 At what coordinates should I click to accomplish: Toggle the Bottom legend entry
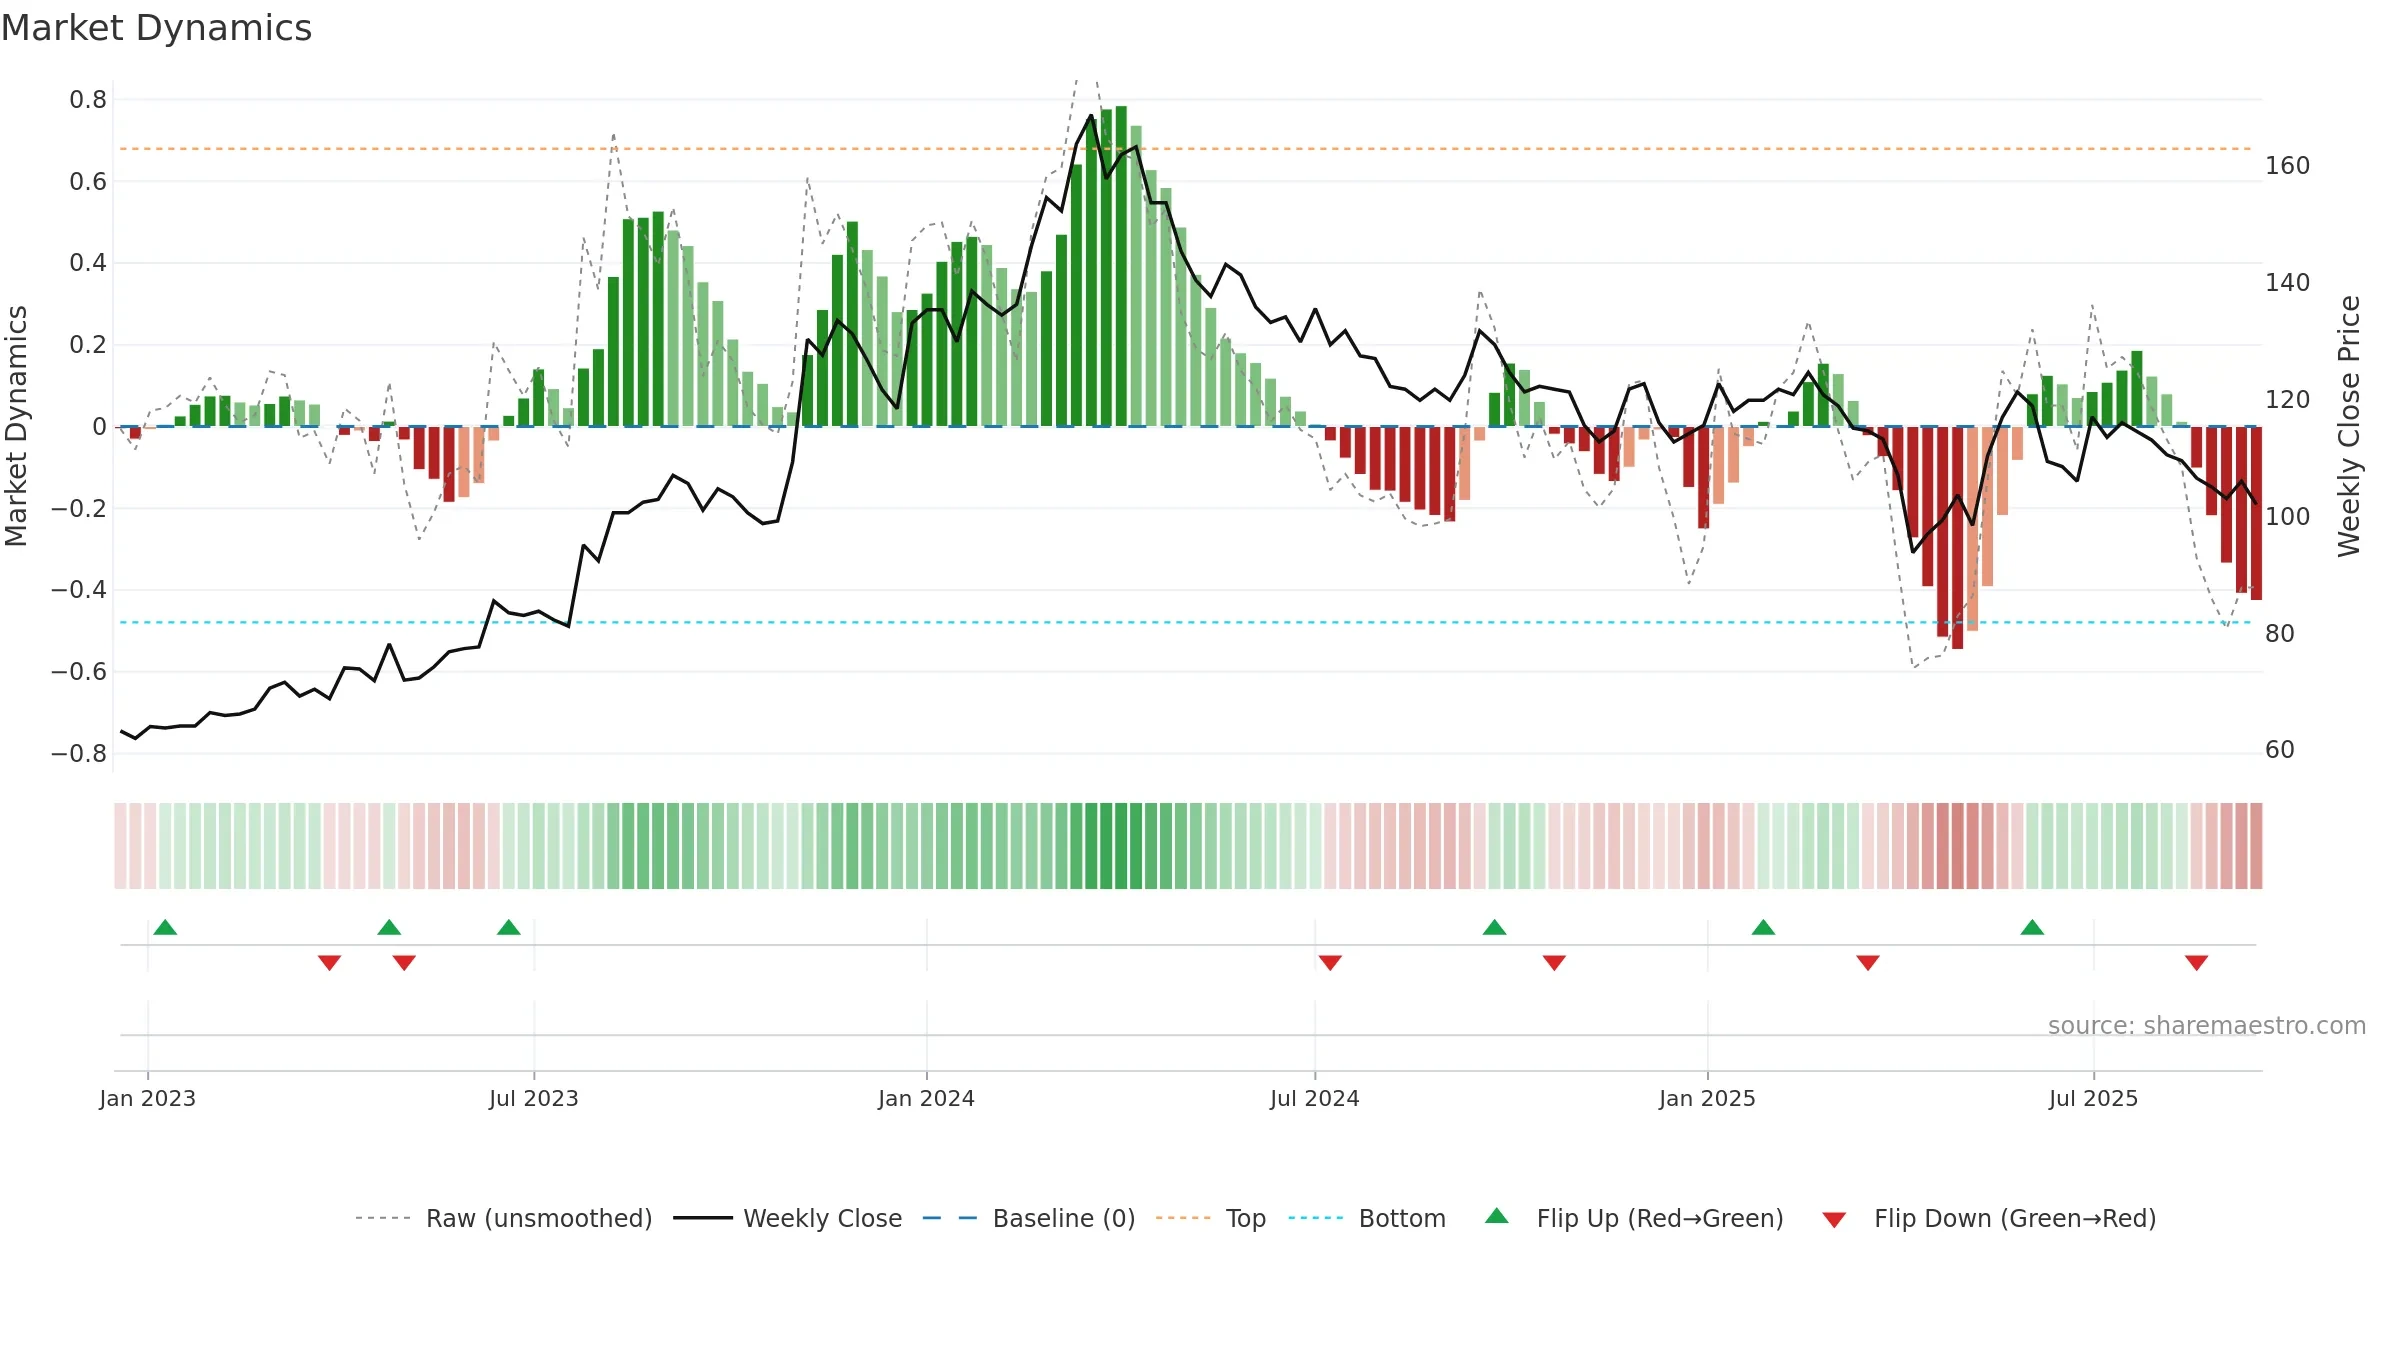(x=1367, y=1218)
